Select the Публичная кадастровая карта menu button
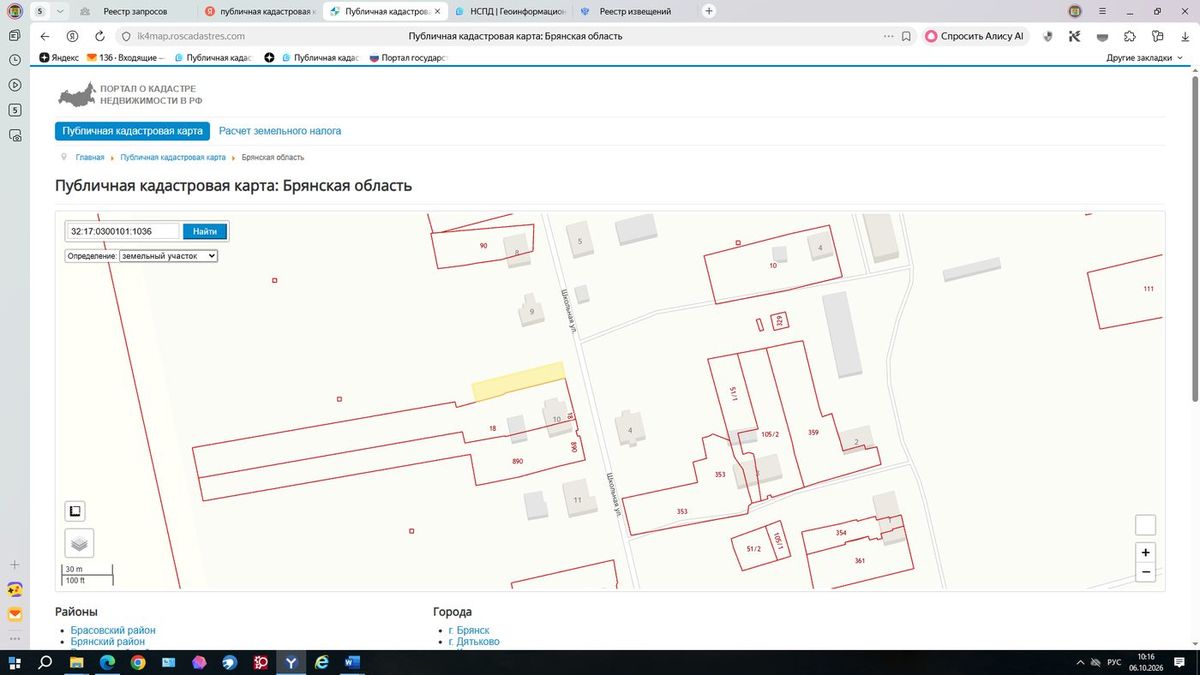This screenshot has height=675, width=1200. (x=132, y=131)
